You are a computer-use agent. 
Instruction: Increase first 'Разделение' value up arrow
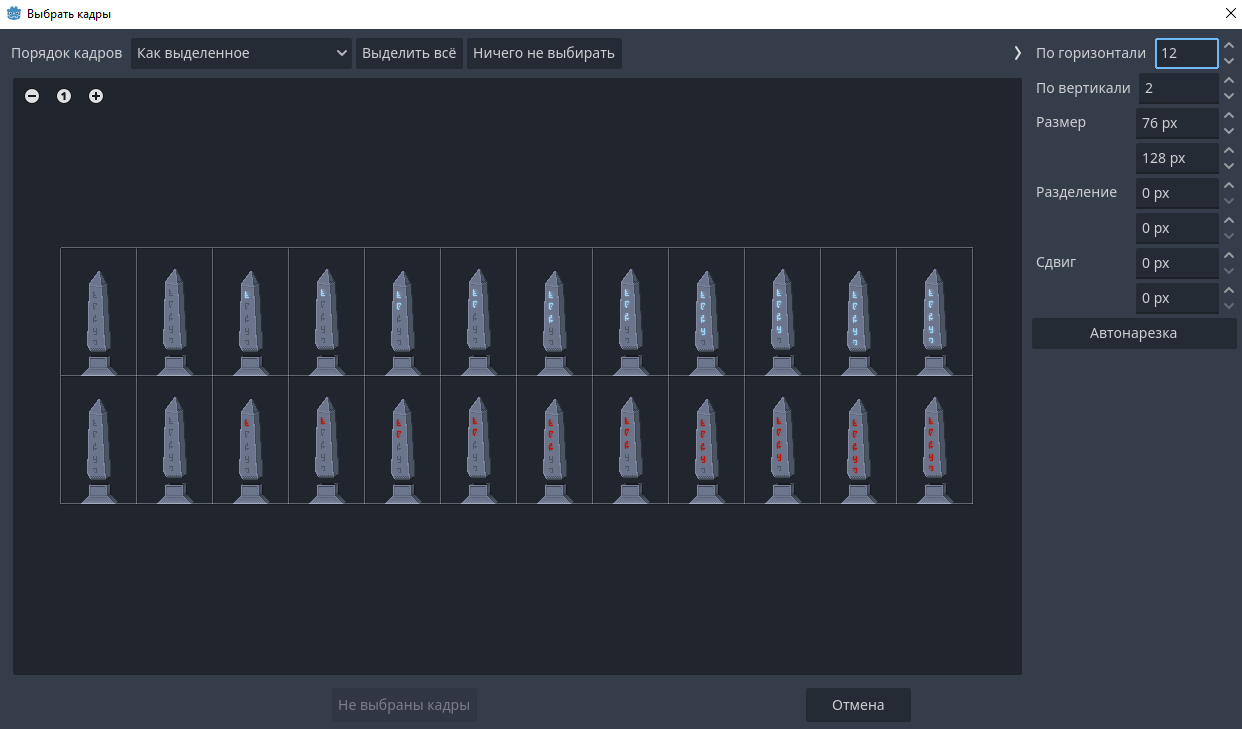tap(1229, 185)
